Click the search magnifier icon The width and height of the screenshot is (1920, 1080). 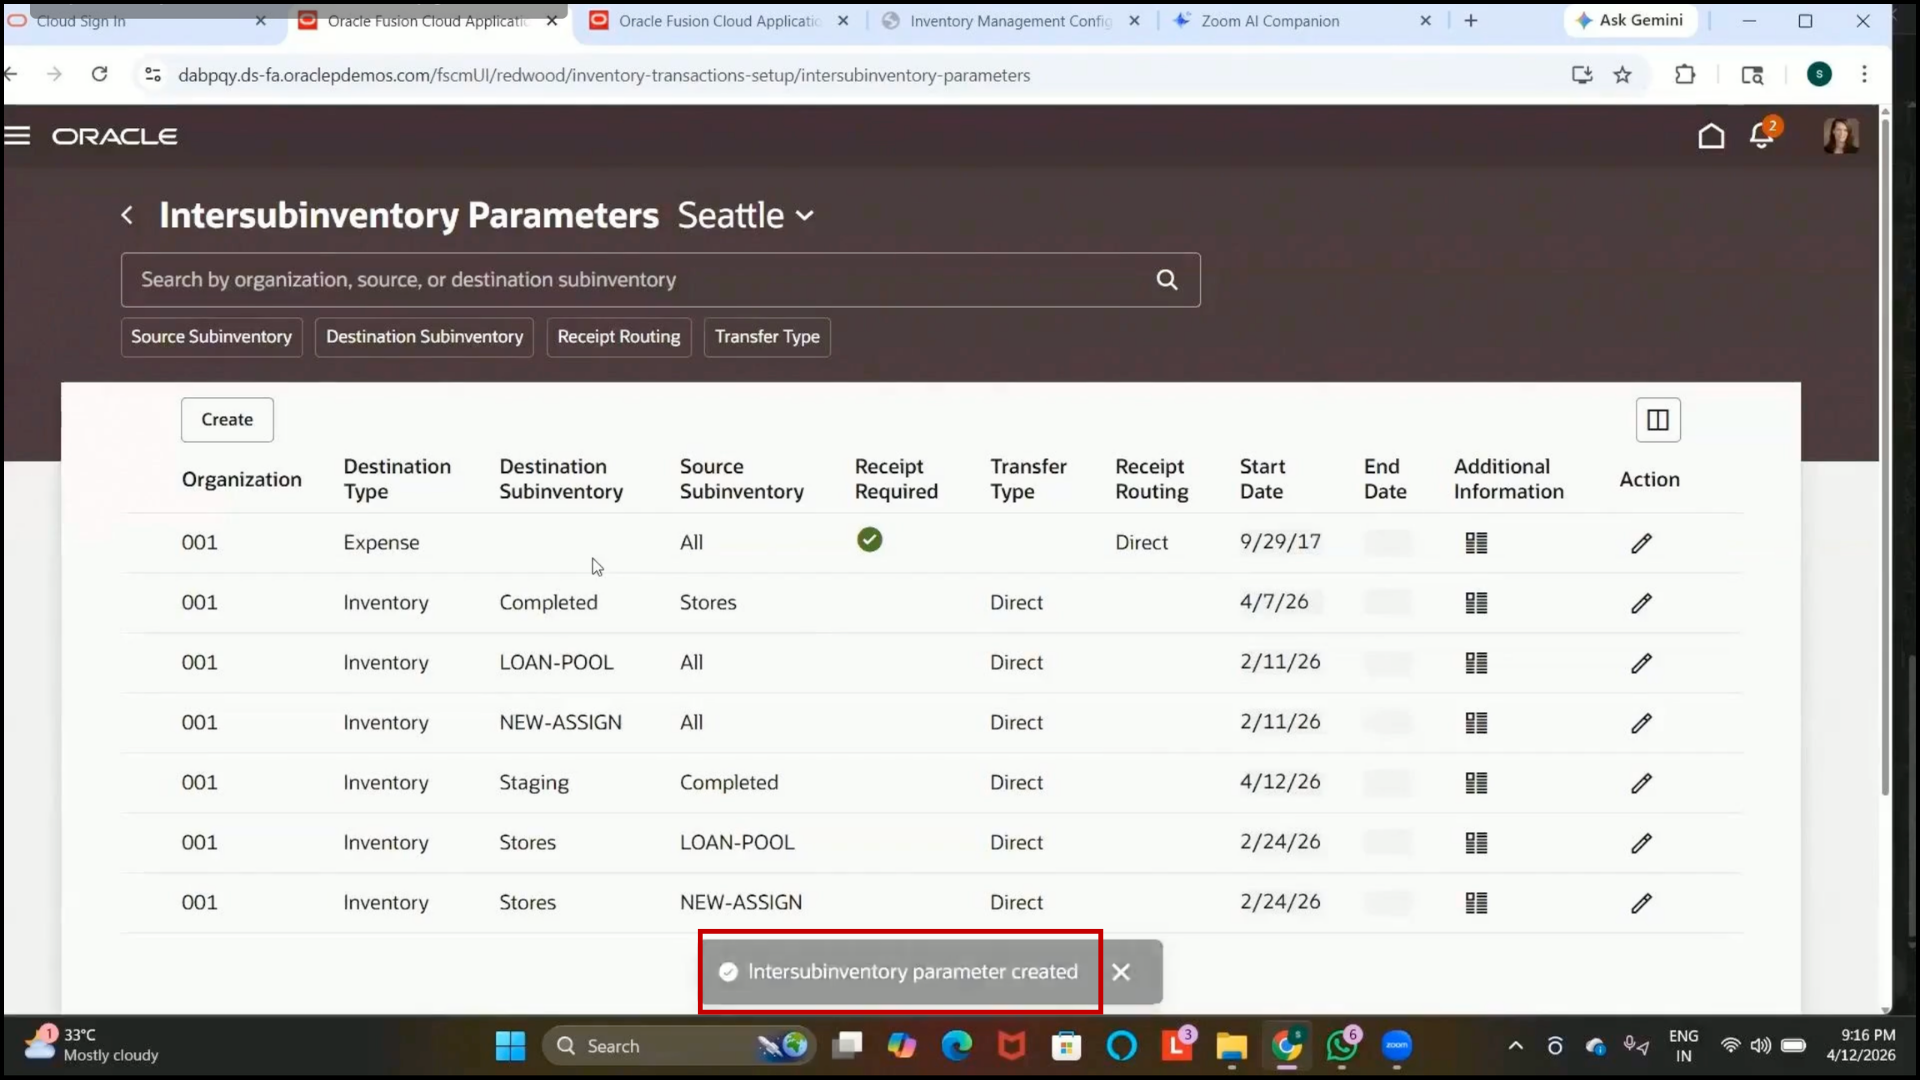point(1167,280)
